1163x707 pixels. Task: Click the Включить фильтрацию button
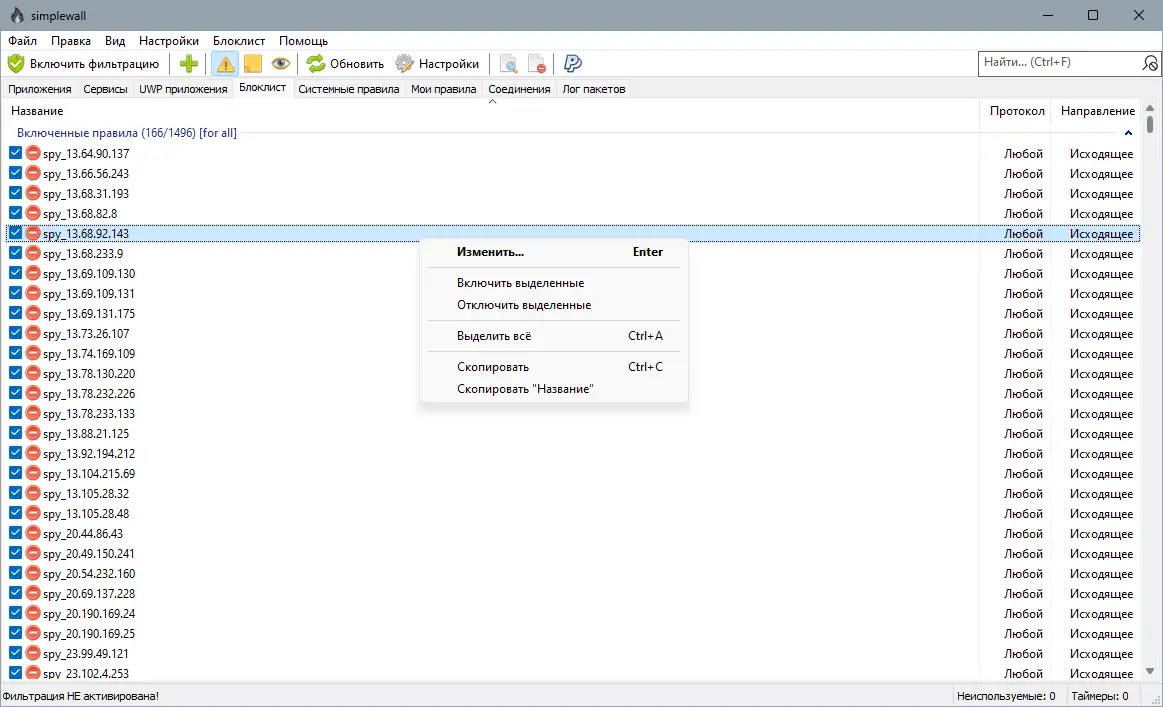[84, 64]
